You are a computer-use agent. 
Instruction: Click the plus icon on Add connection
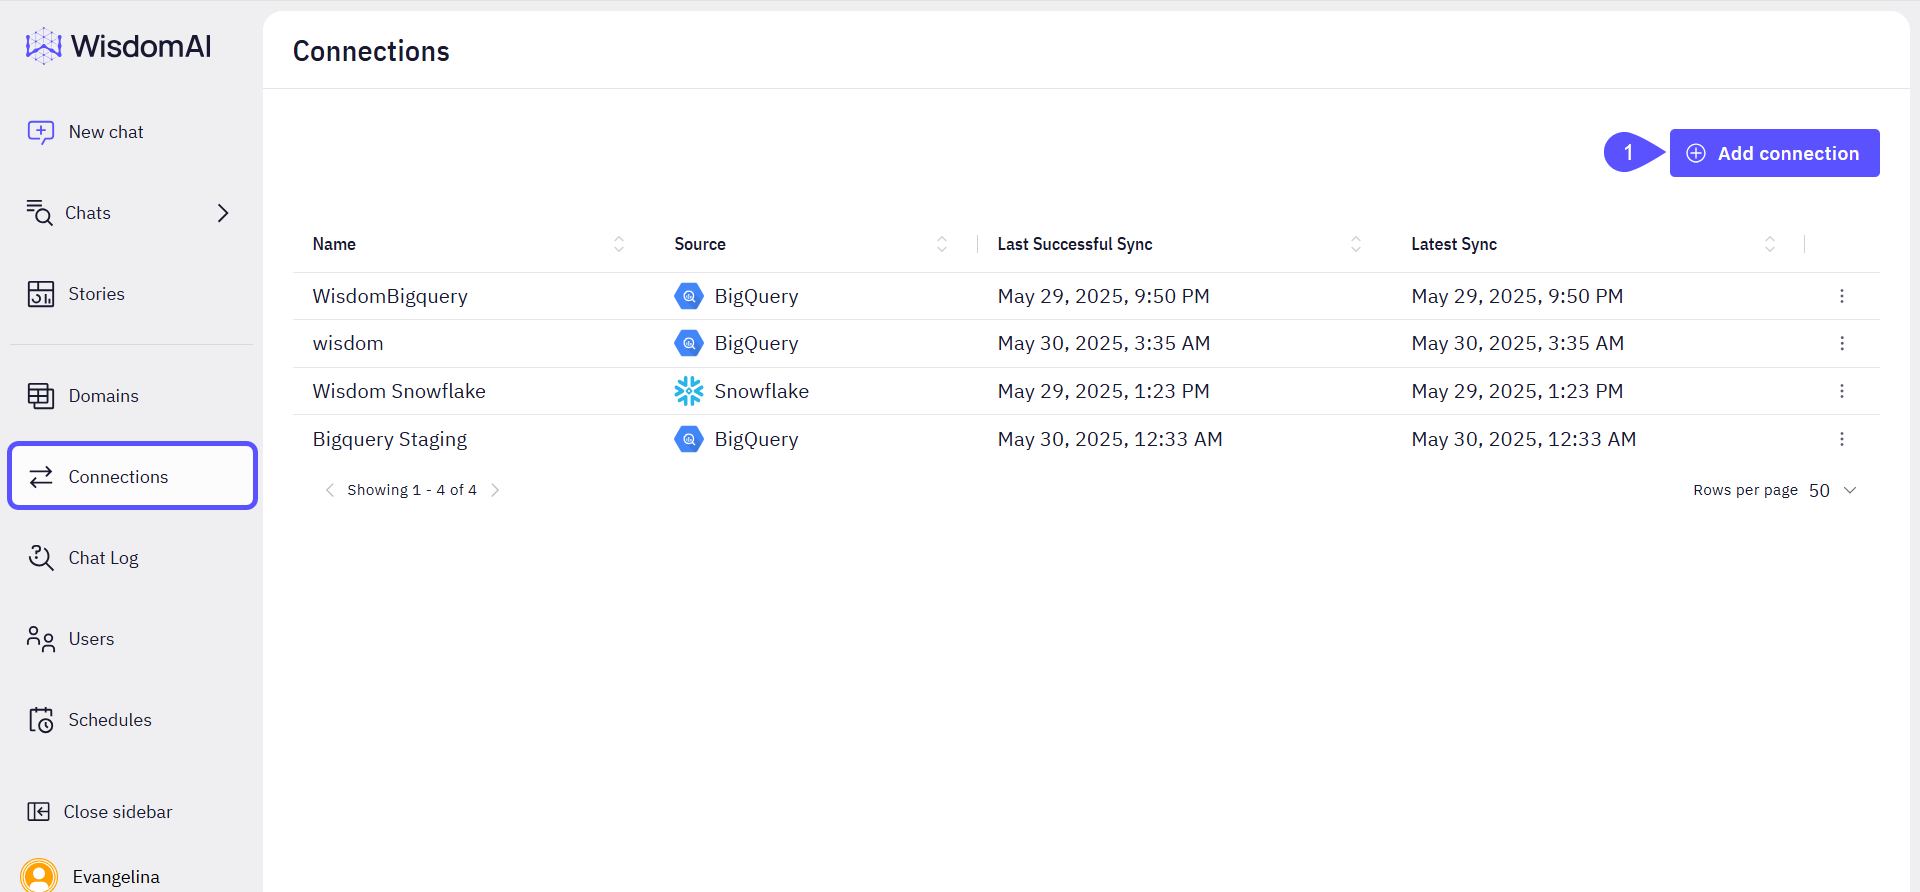point(1696,153)
